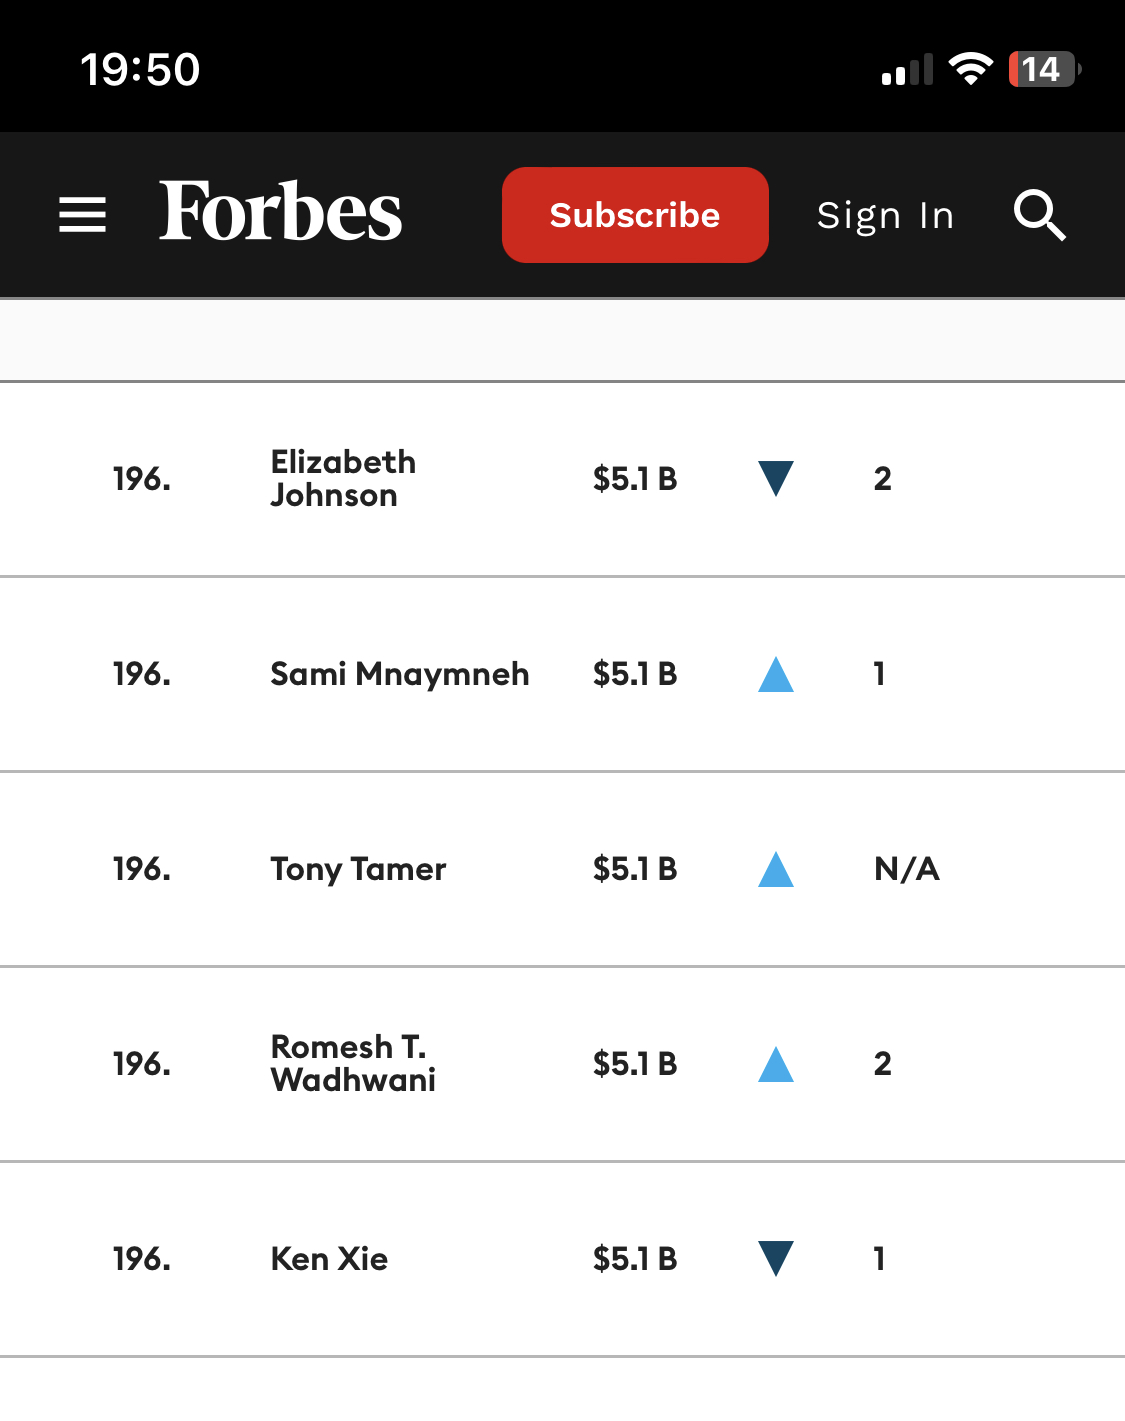1125x1421 pixels.
Task: Tap Ken Xie's $5.1 B net worth
Action: pos(635,1258)
